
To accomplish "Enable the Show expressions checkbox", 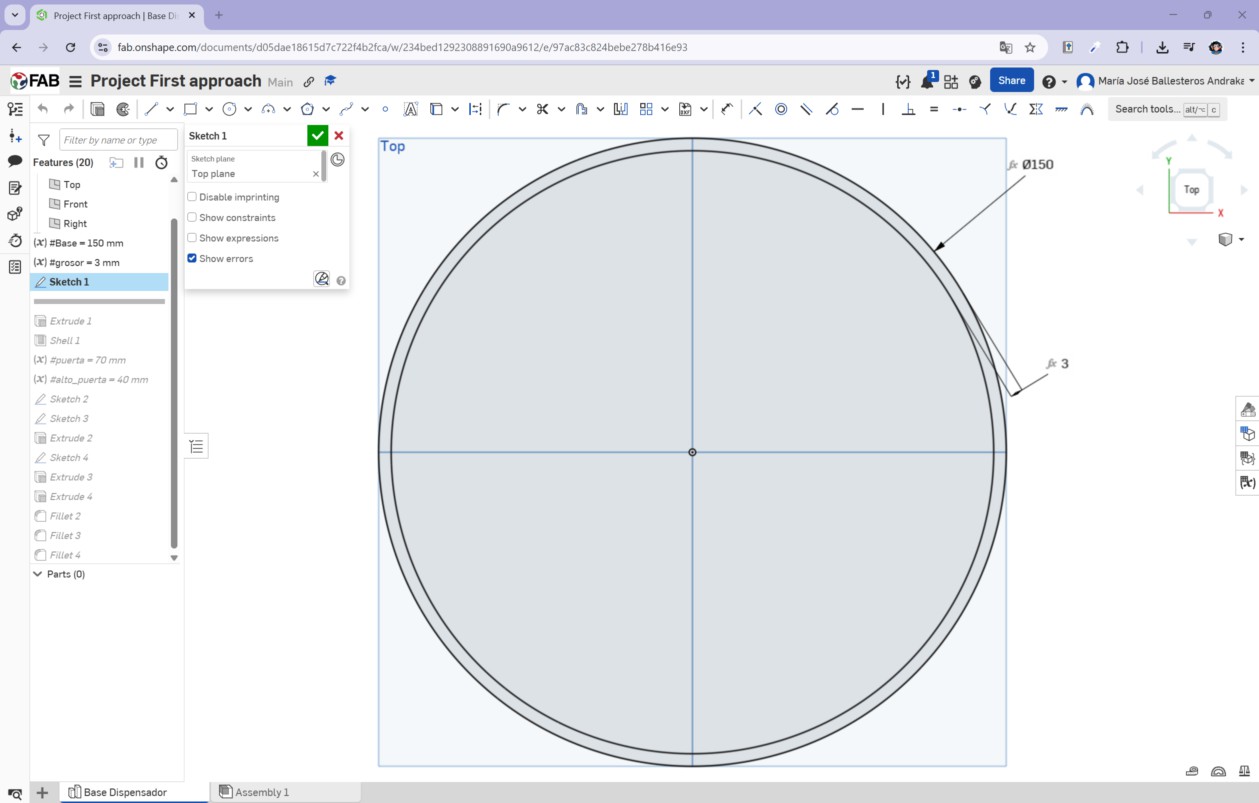I will point(192,238).
